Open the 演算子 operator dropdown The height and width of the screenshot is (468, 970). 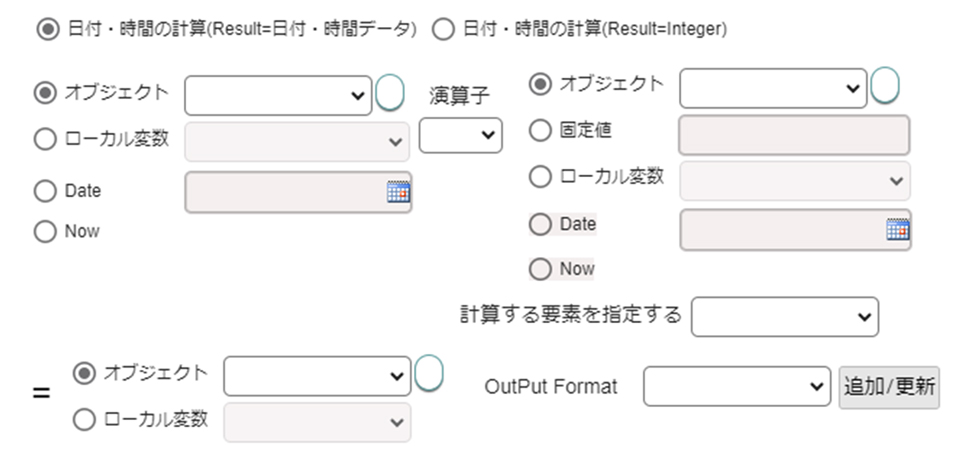click(x=460, y=135)
